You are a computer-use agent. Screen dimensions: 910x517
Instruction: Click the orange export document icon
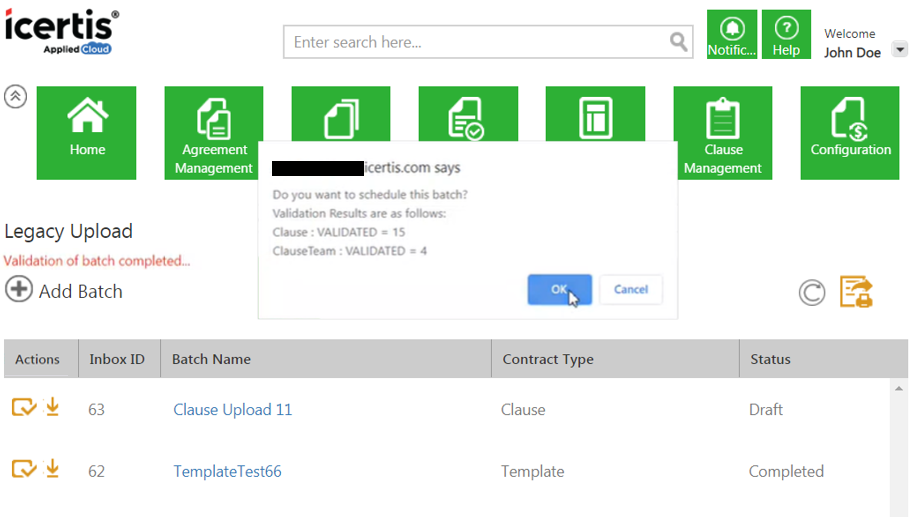pos(856,291)
